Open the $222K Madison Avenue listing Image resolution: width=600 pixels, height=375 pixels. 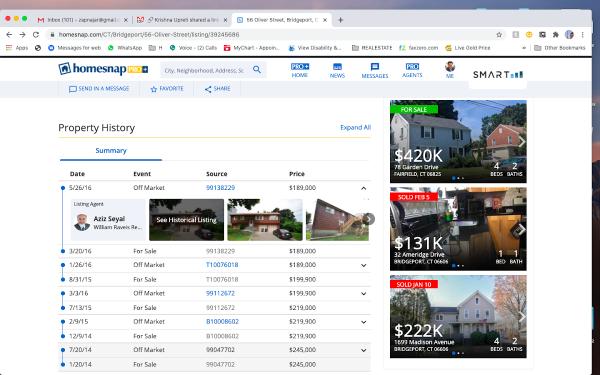pyautogui.click(x=458, y=316)
